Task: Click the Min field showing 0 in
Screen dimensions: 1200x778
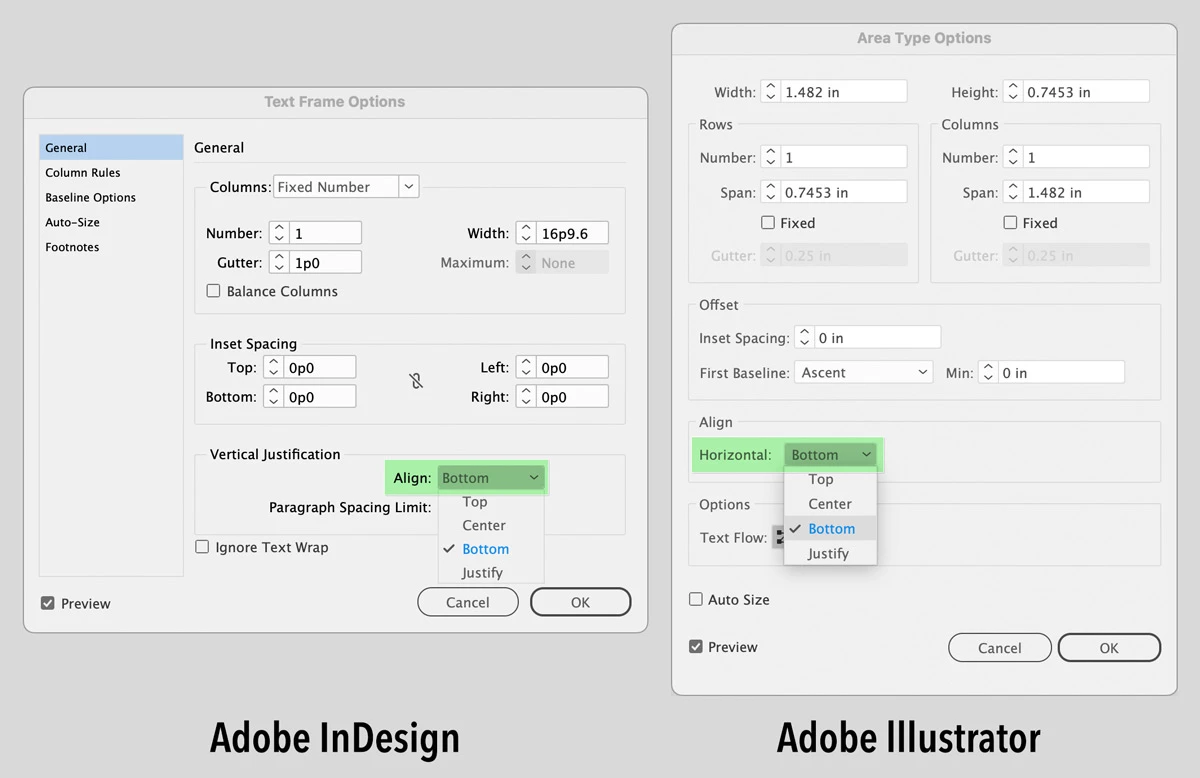Action: [x=1061, y=372]
